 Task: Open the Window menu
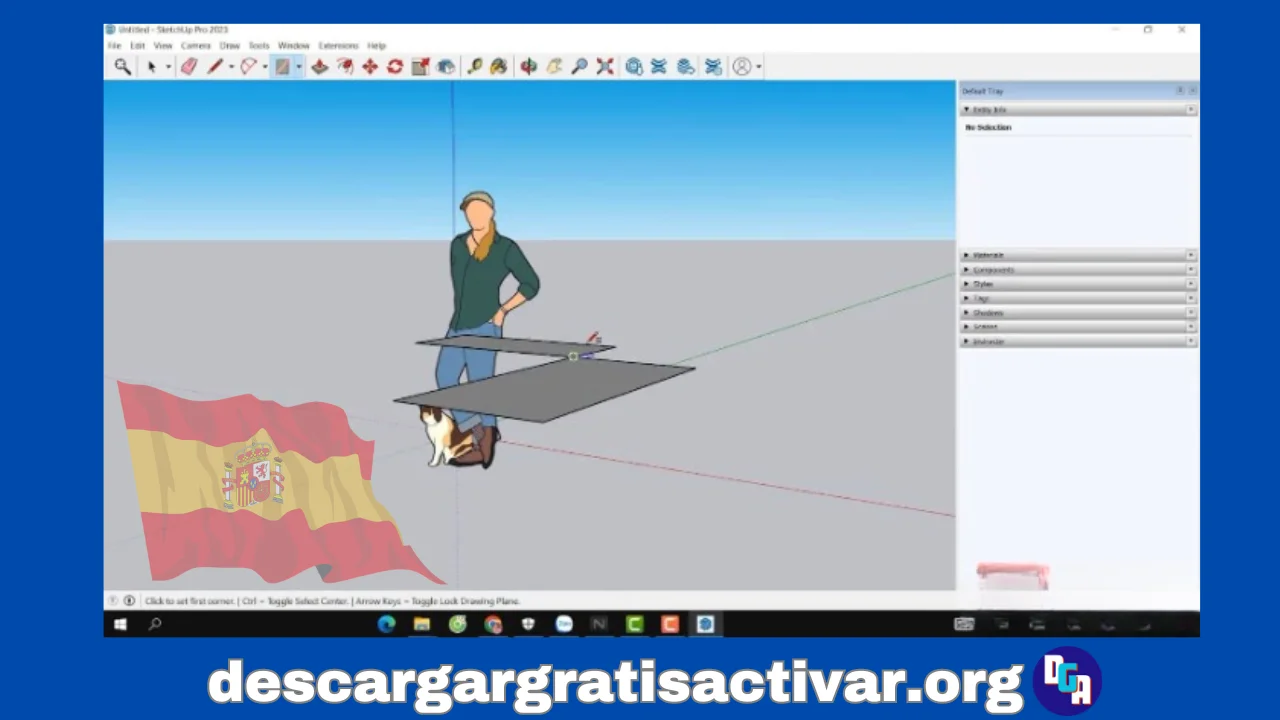pos(294,46)
